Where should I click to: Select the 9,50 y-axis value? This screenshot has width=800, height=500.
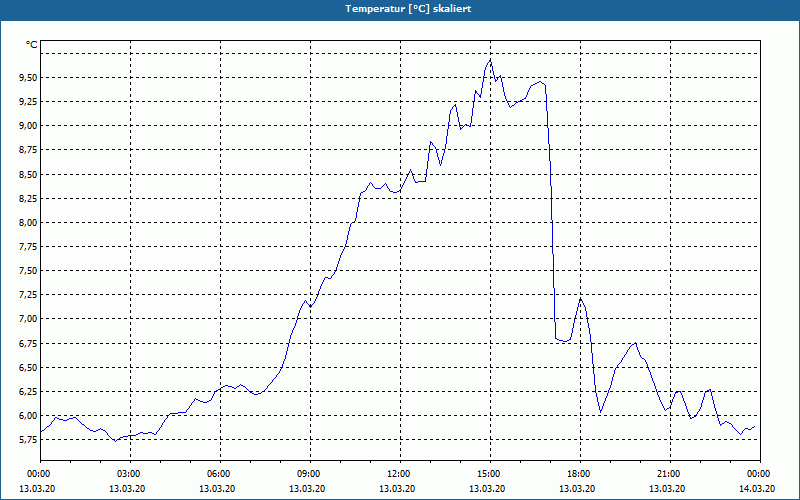[x=29, y=78]
